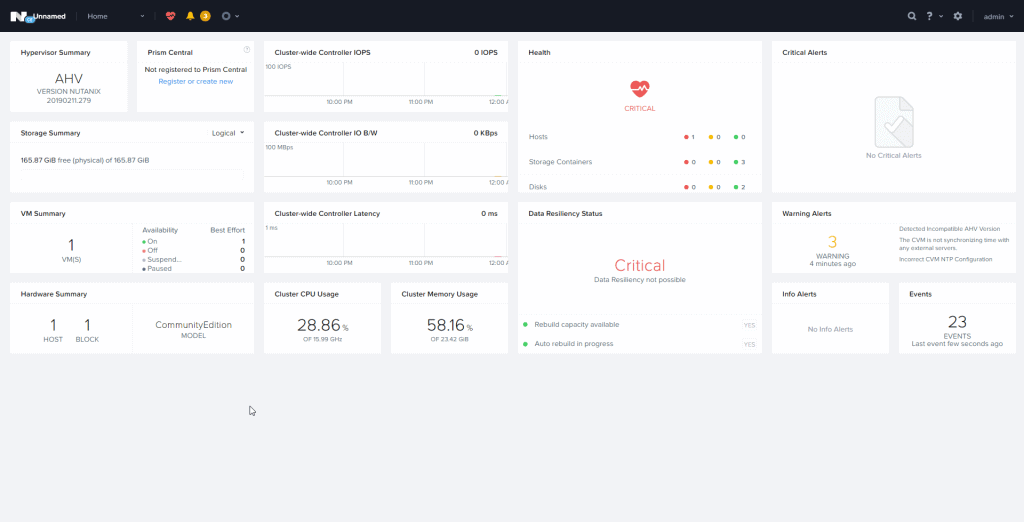Click the AHV hypervisor label

pos(69,78)
